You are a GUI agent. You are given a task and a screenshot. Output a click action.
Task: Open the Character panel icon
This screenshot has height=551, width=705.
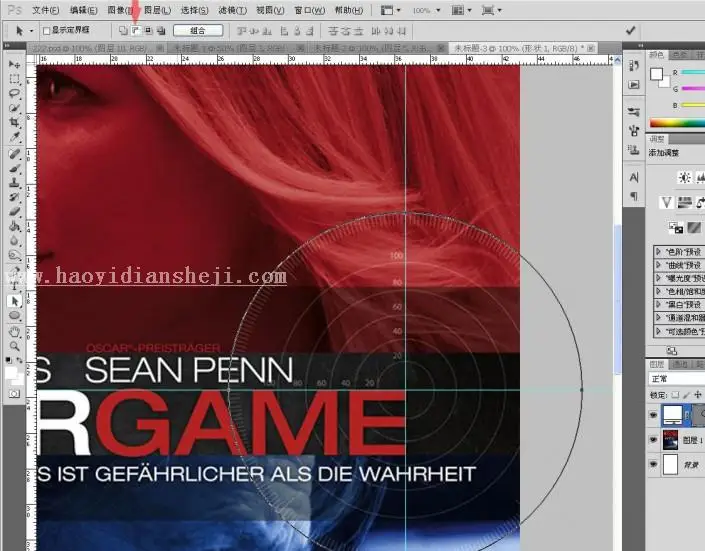pyautogui.click(x=634, y=178)
